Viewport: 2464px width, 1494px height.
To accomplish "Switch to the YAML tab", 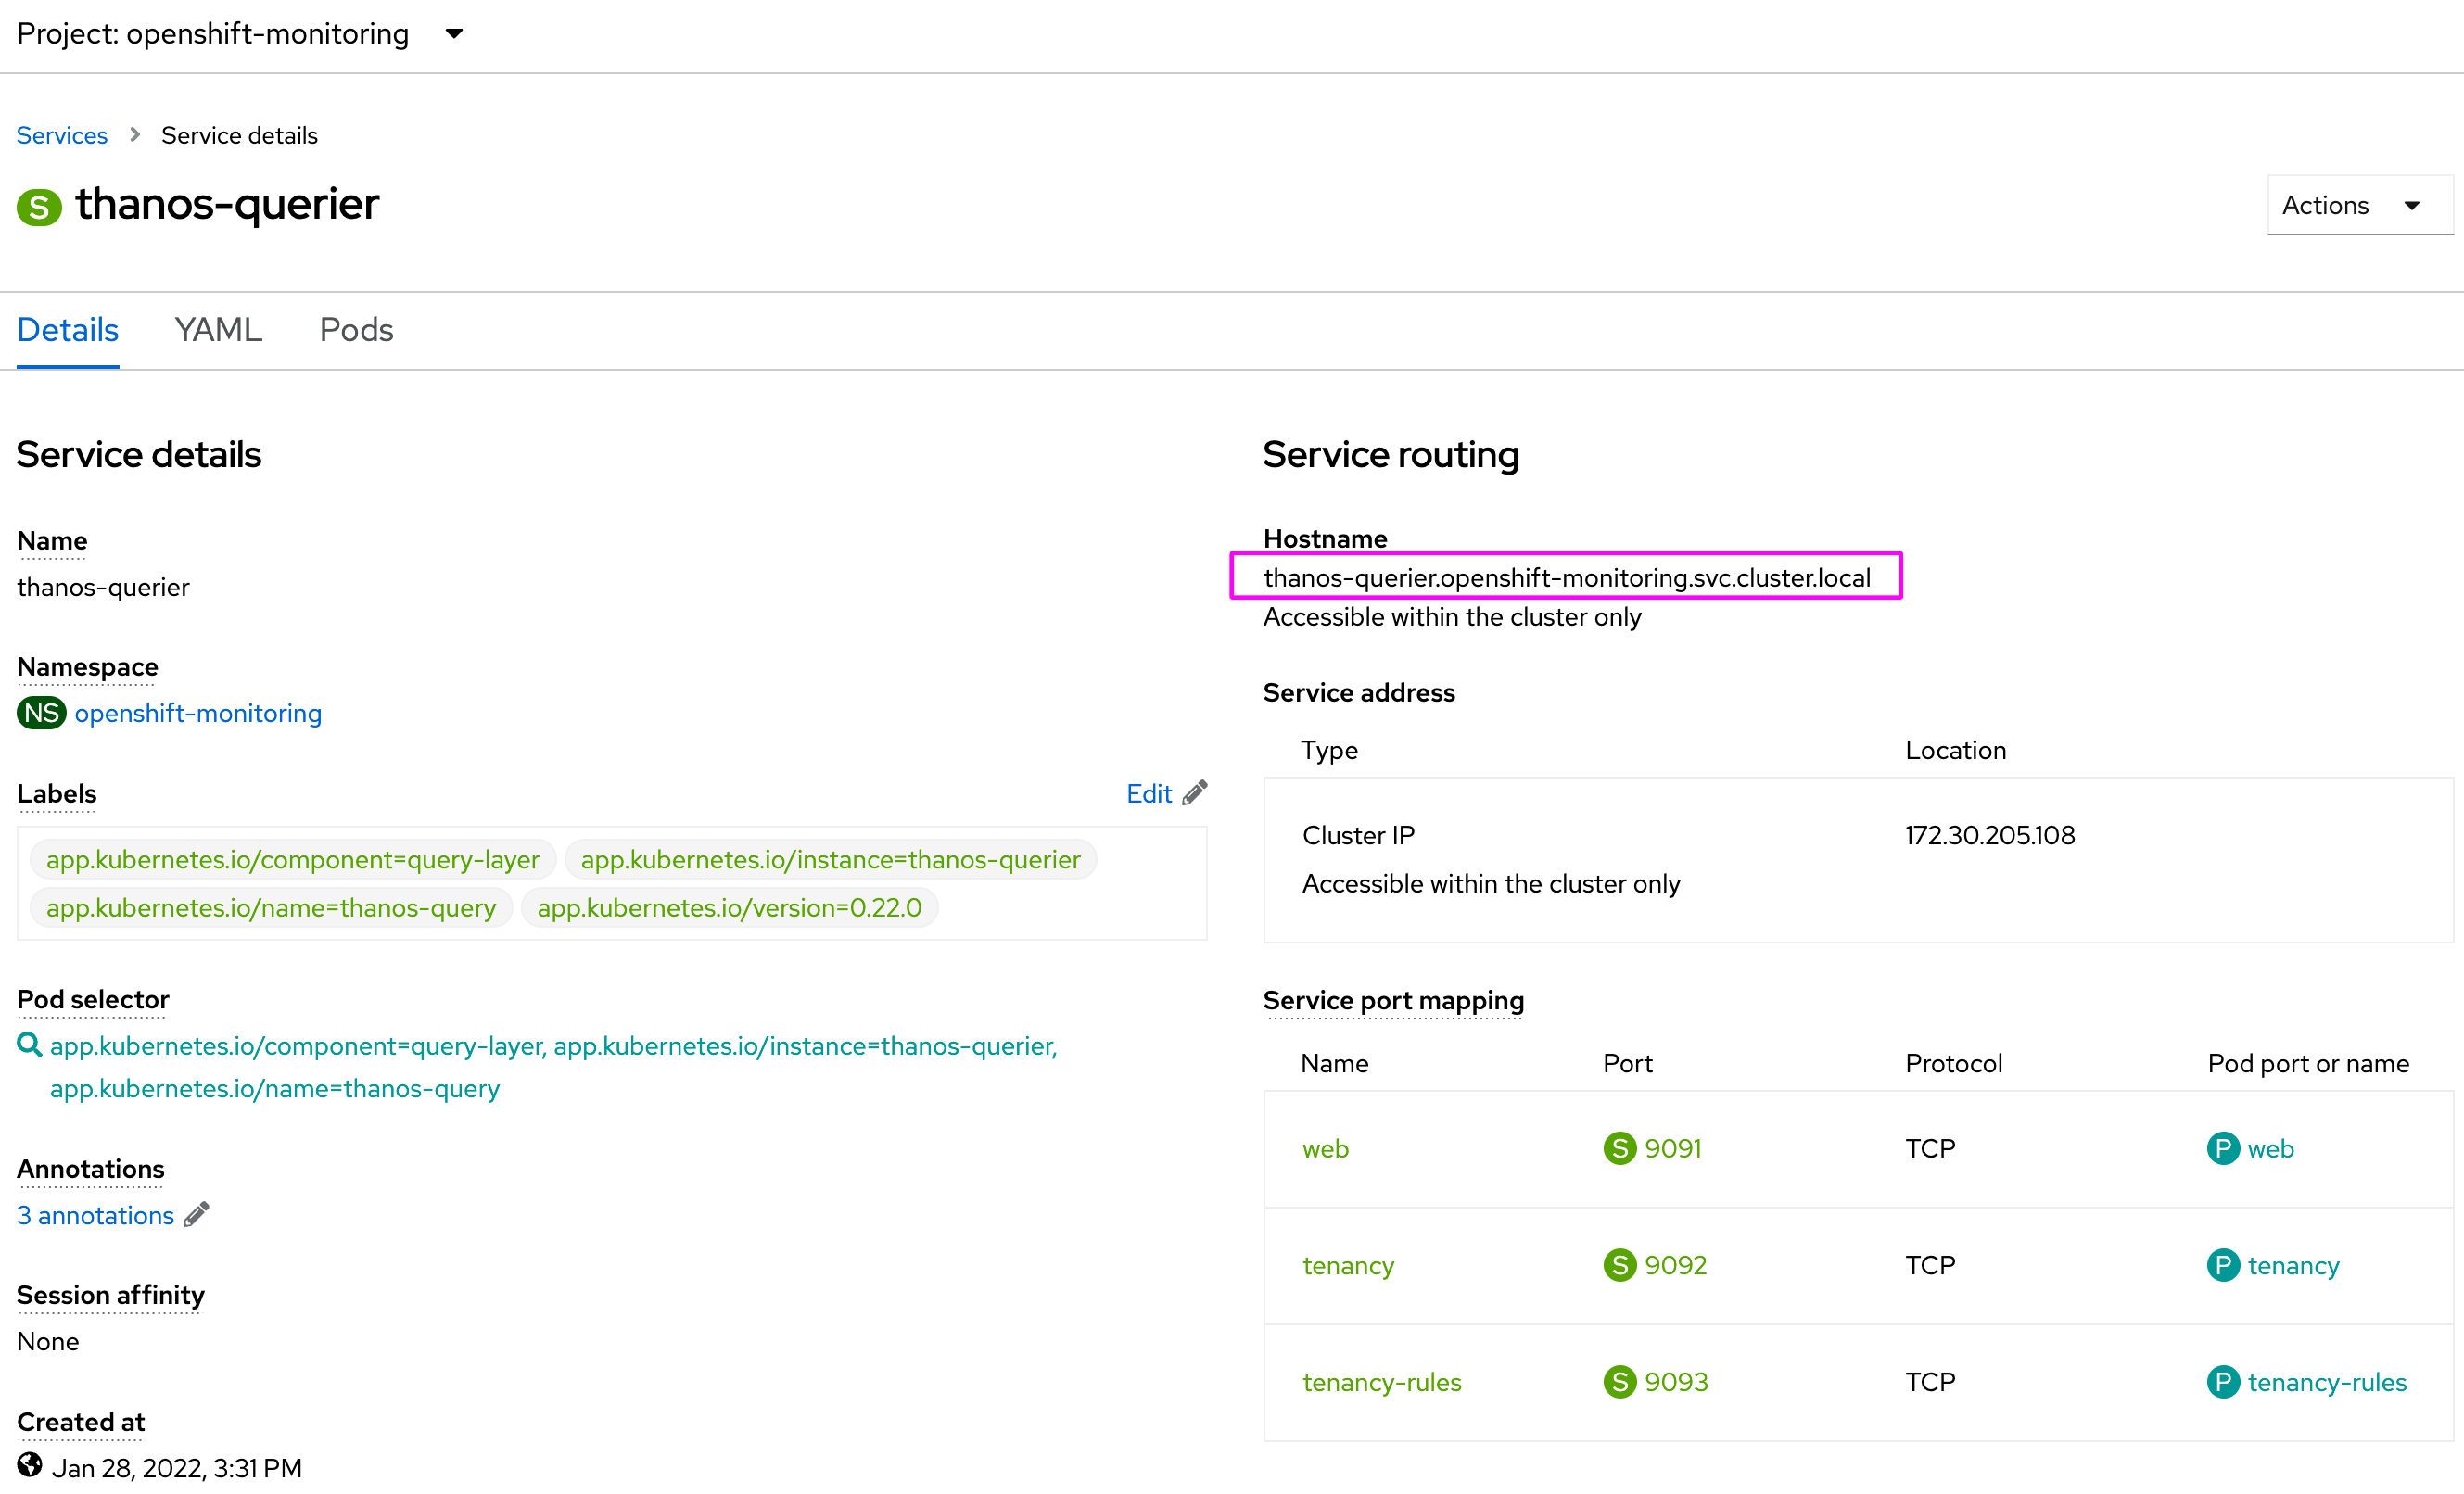I will tap(218, 330).
